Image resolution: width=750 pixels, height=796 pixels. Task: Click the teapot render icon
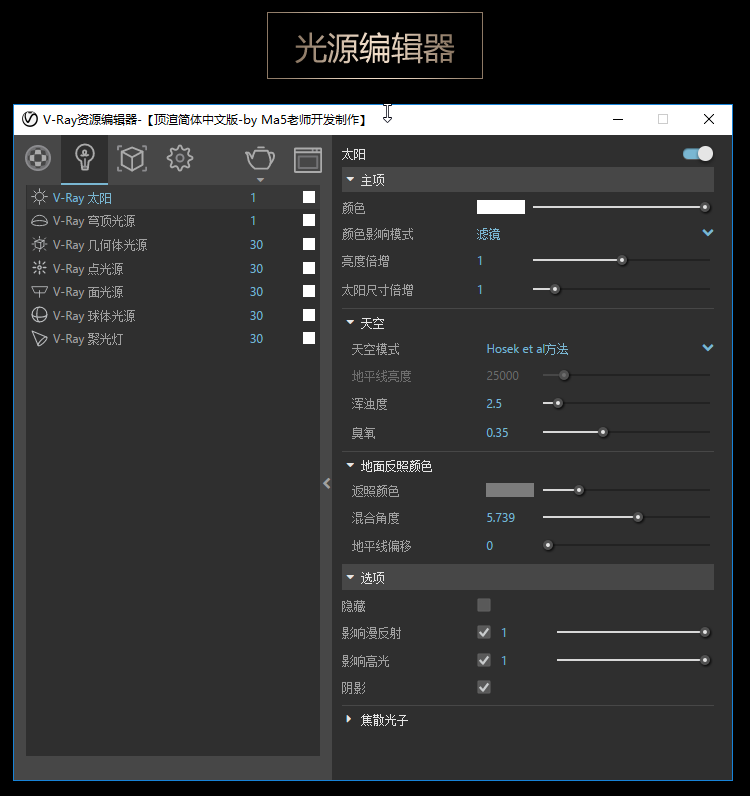point(260,158)
